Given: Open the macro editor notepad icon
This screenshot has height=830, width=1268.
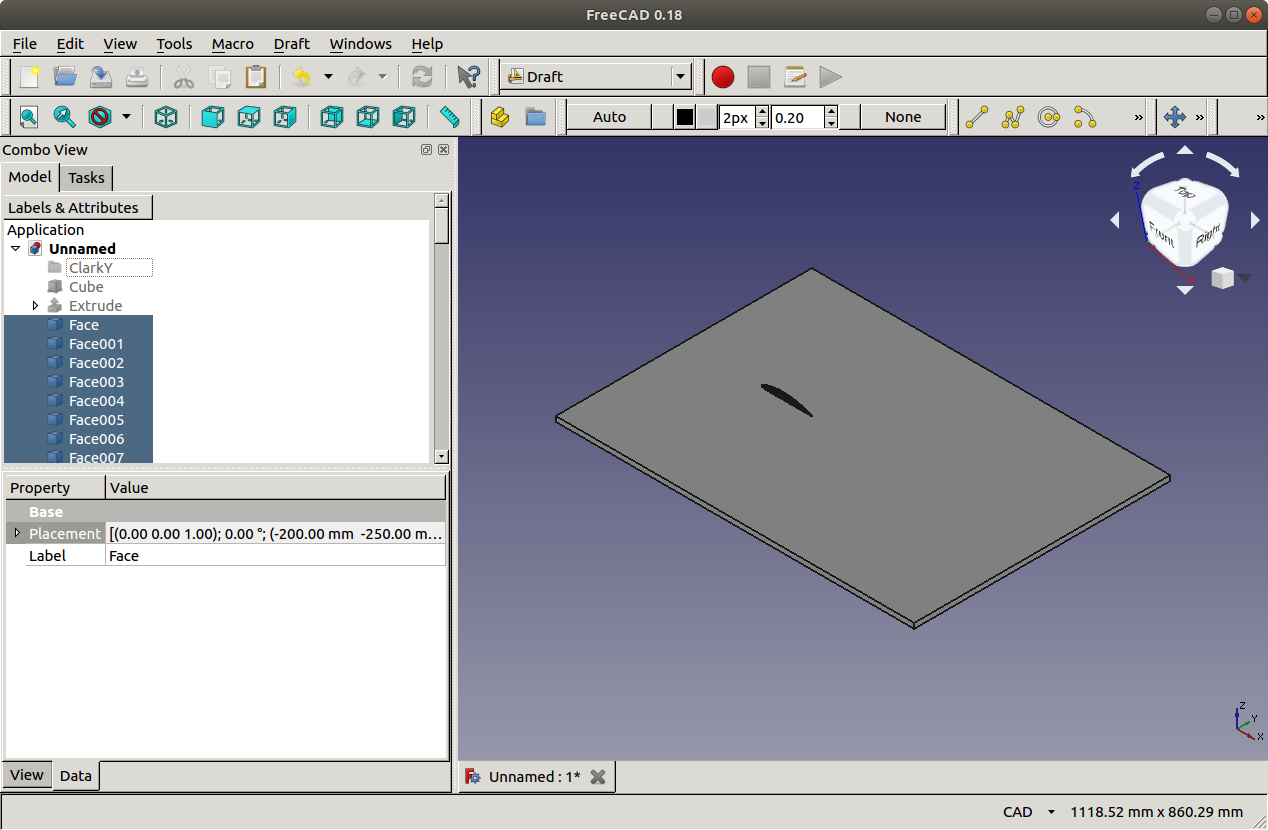Looking at the screenshot, I should tap(795, 77).
